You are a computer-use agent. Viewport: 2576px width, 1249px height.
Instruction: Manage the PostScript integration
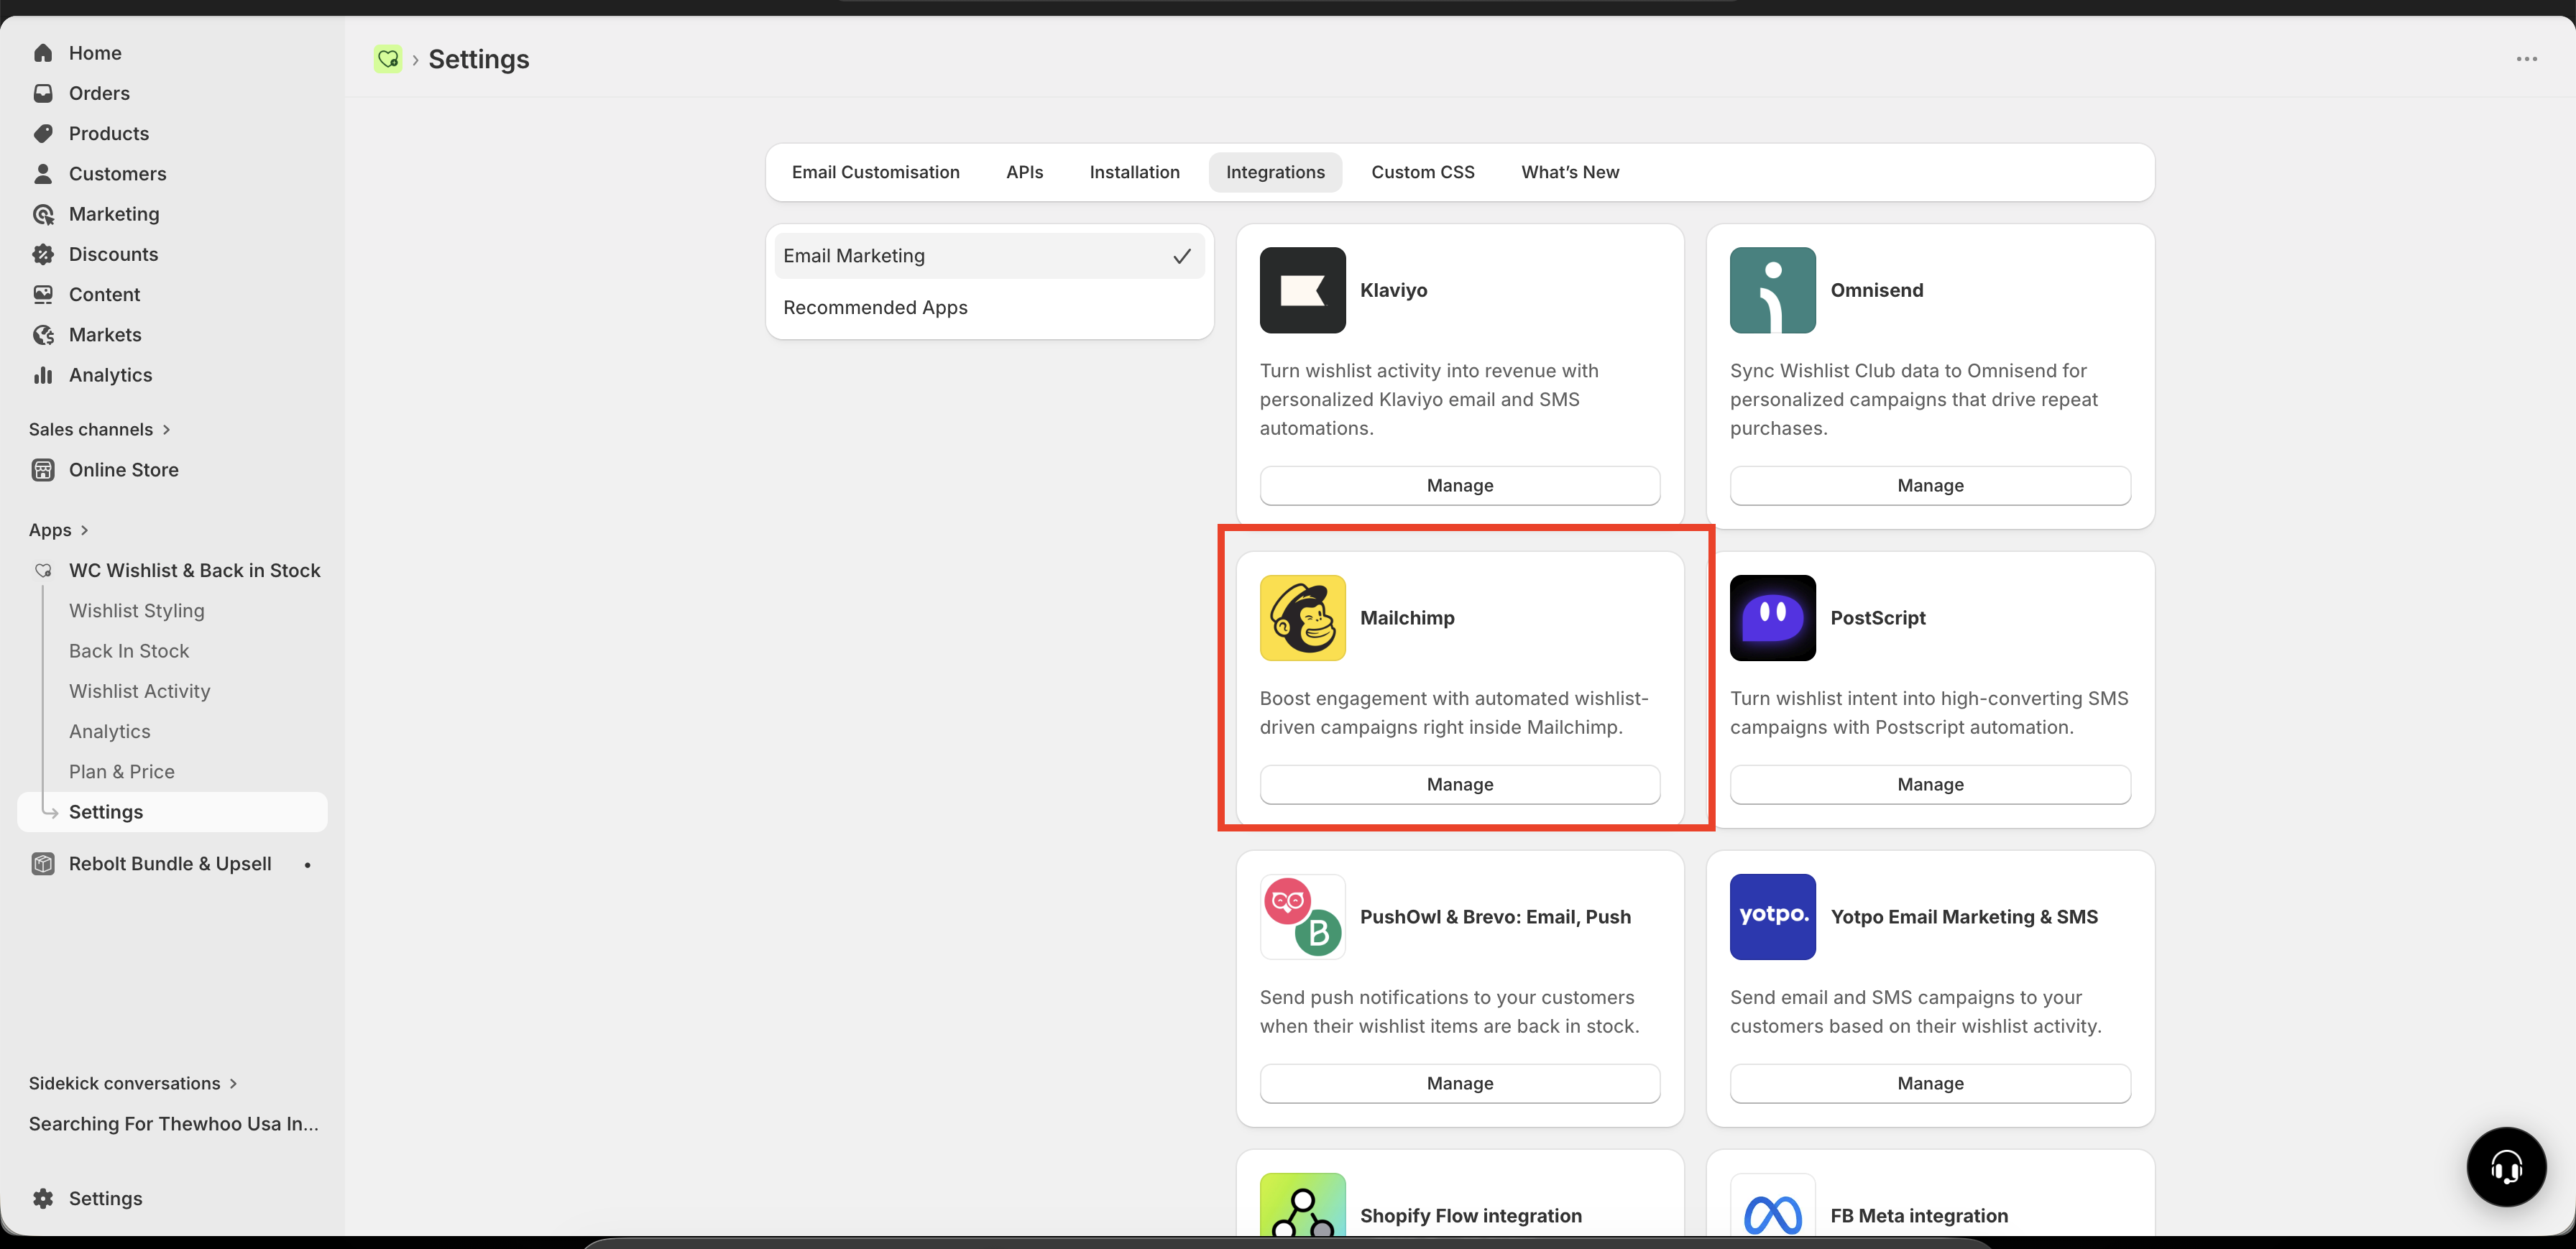point(1930,784)
